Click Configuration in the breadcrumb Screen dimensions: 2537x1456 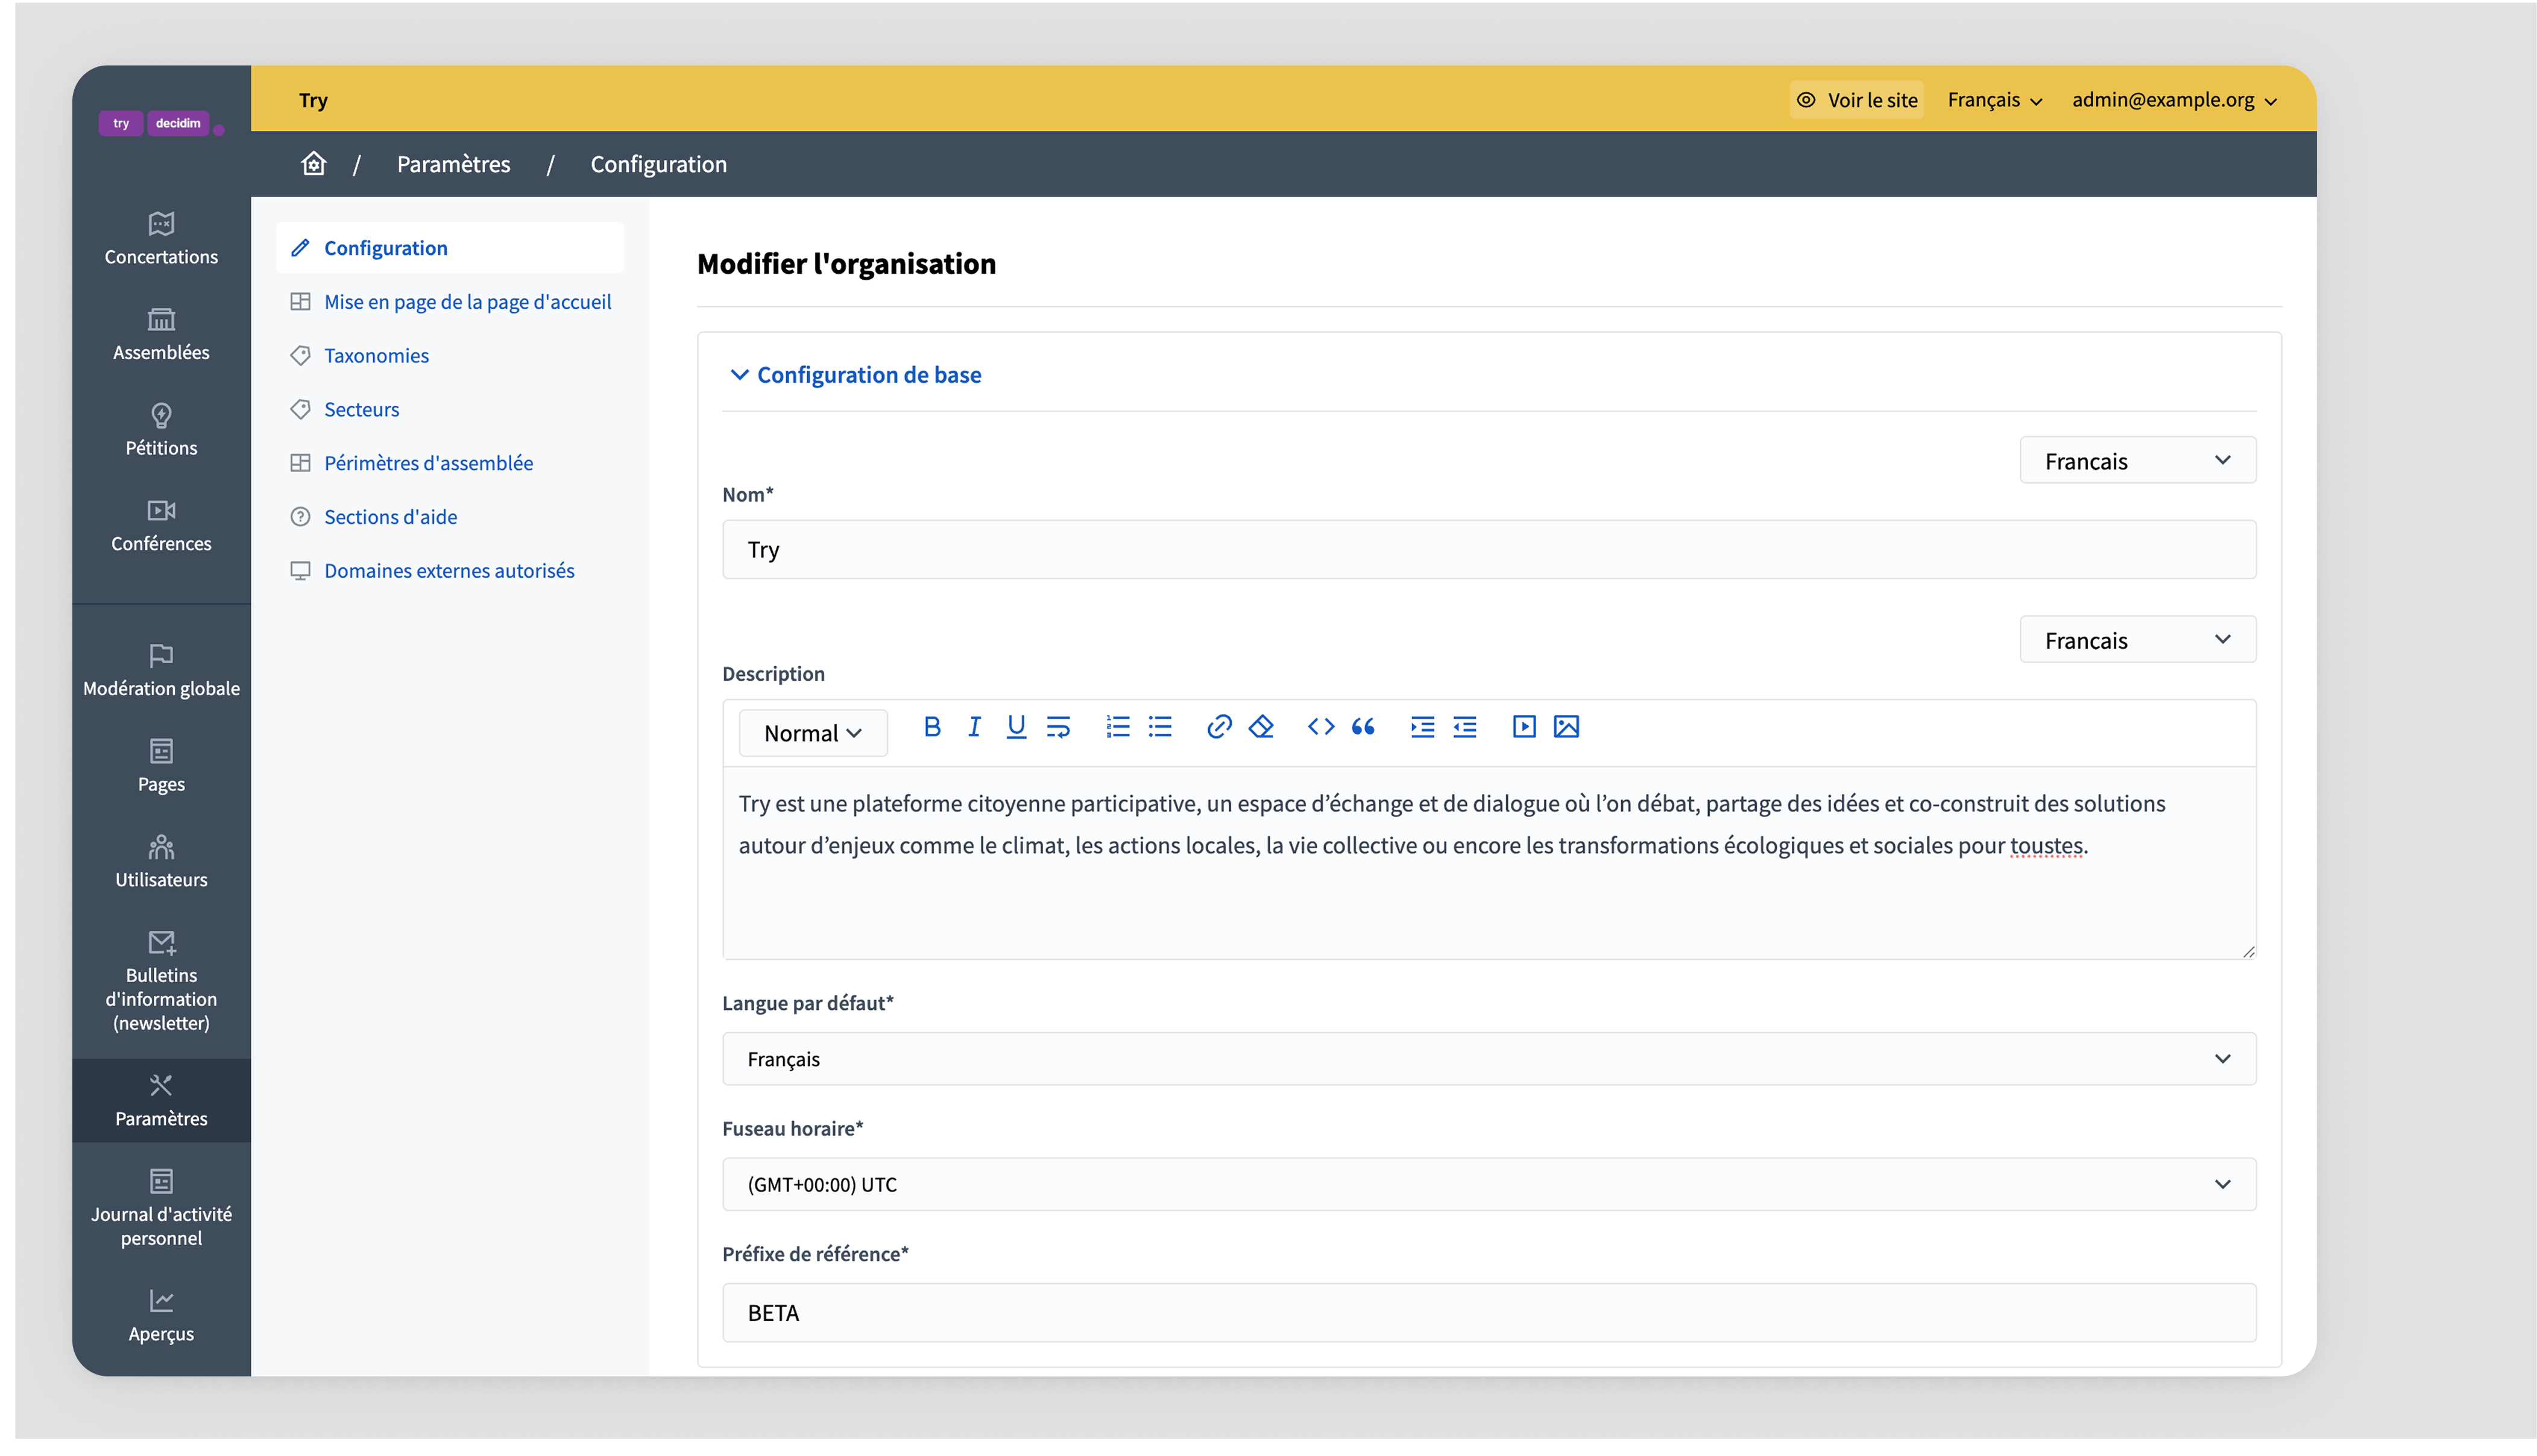coord(658,164)
